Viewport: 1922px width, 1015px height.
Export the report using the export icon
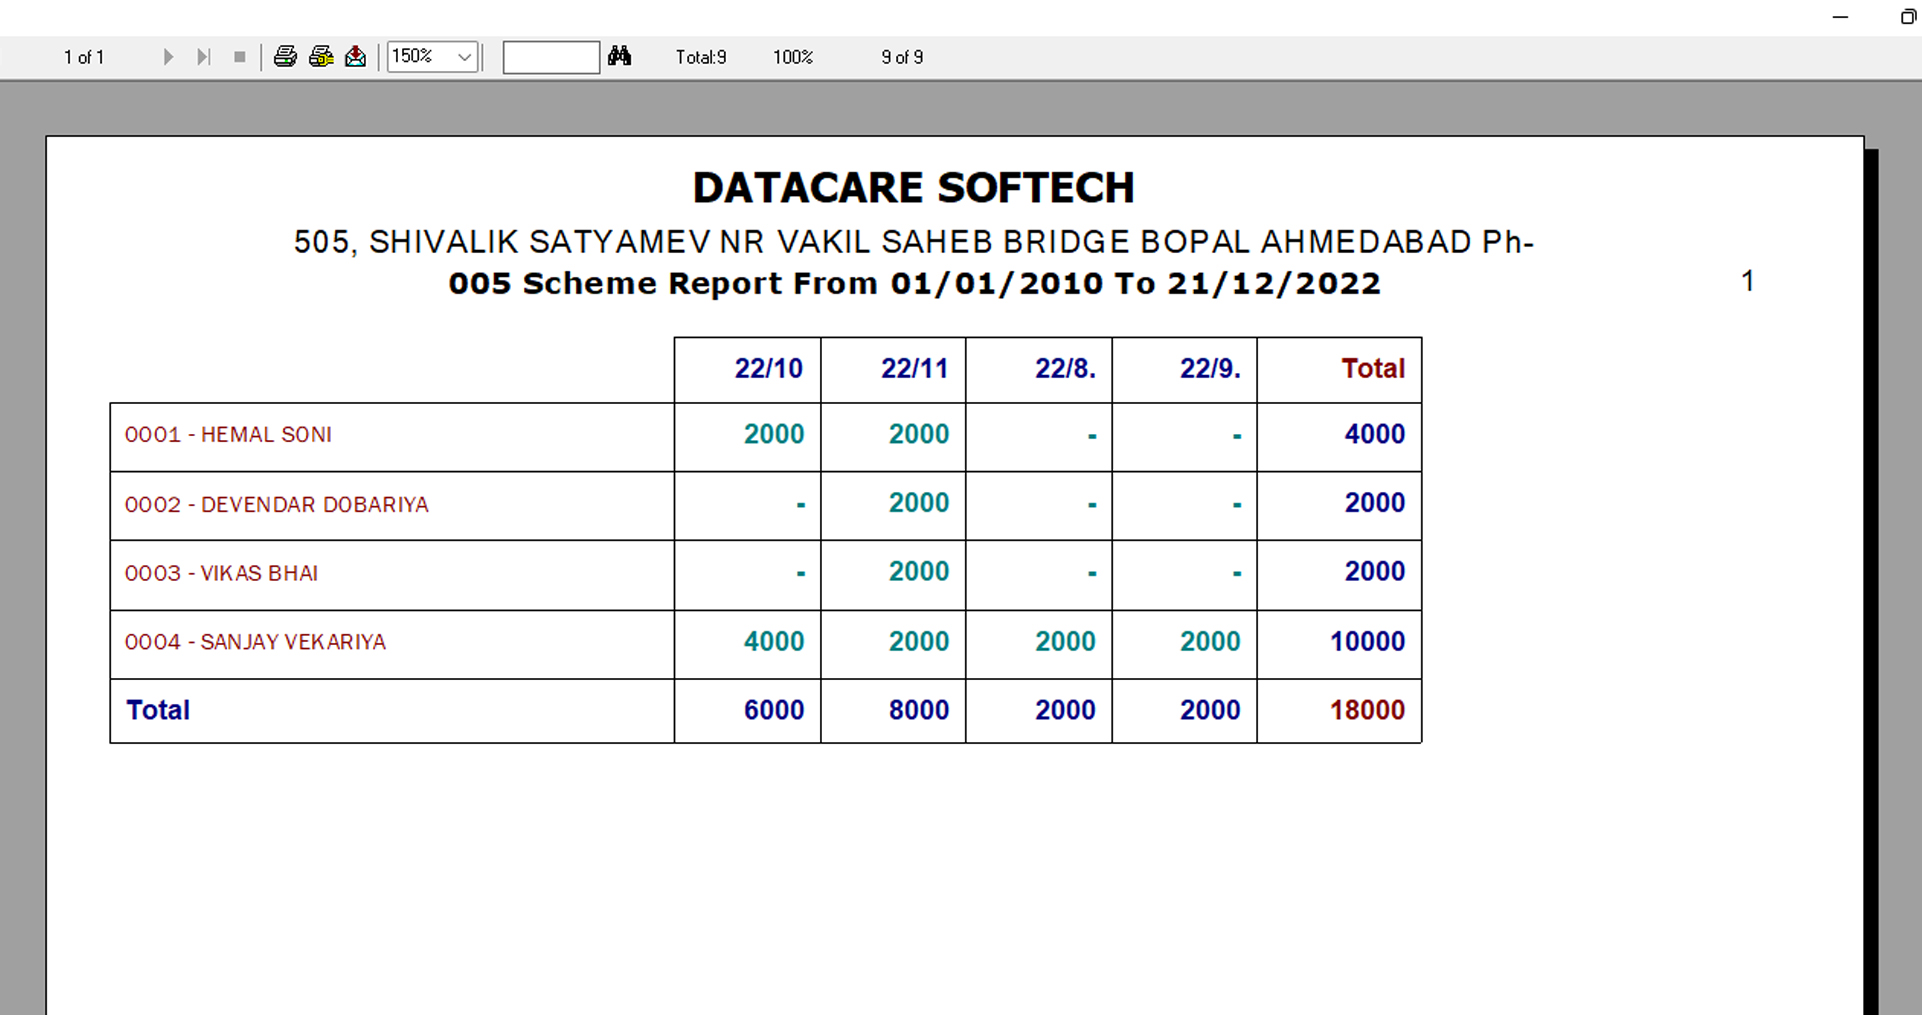coord(356,57)
